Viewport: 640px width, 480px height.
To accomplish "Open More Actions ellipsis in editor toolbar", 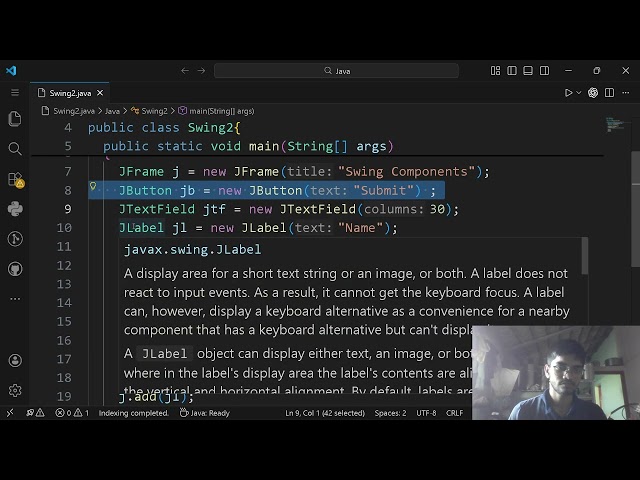I will (626, 93).
